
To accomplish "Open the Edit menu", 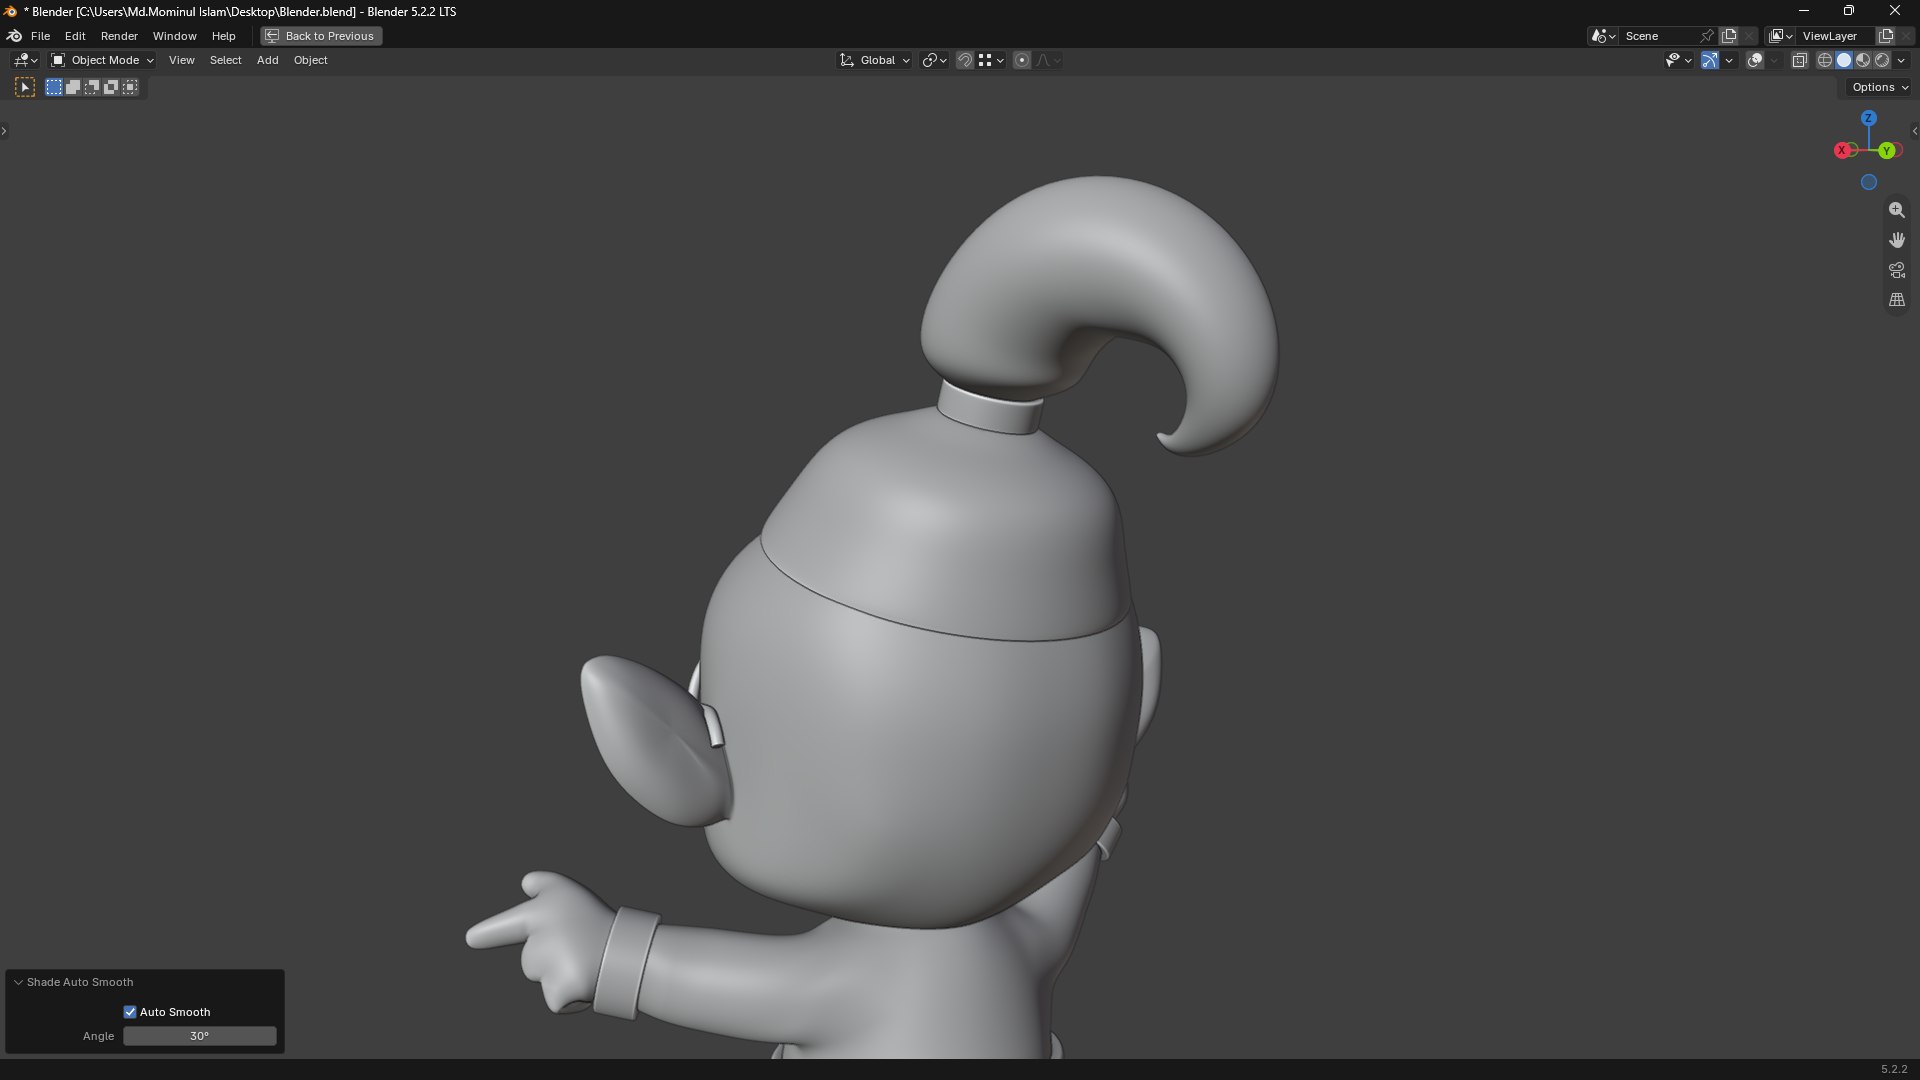I will [x=75, y=36].
